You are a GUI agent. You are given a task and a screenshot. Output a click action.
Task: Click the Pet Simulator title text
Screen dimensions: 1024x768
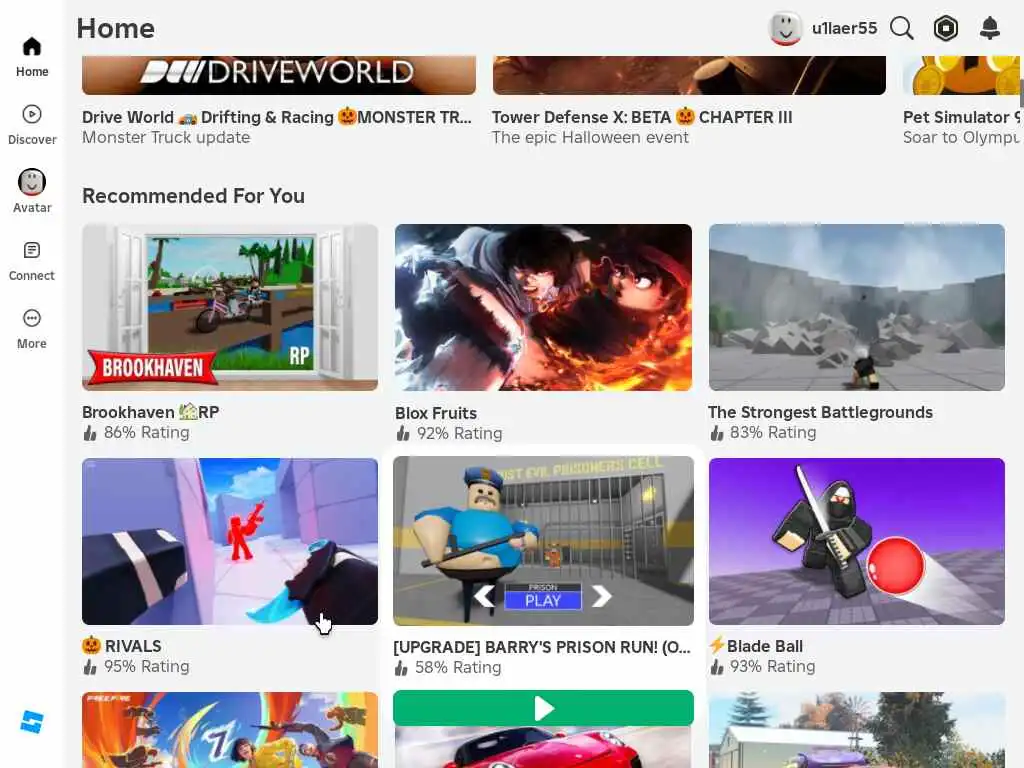coord(961,117)
